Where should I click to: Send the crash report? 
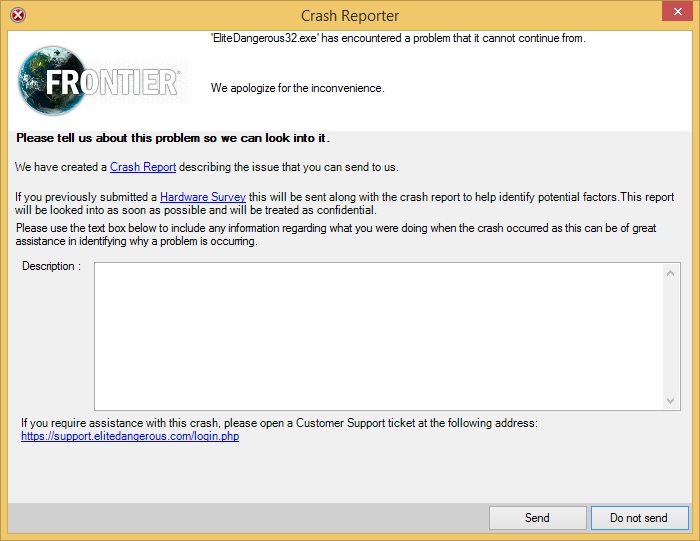tap(538, 518)
